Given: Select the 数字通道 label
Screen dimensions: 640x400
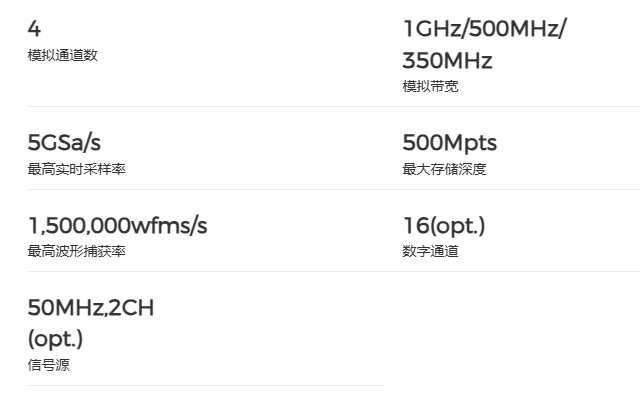Looking at the screenshot, I should pyautogui.click(x=430, y=251).
